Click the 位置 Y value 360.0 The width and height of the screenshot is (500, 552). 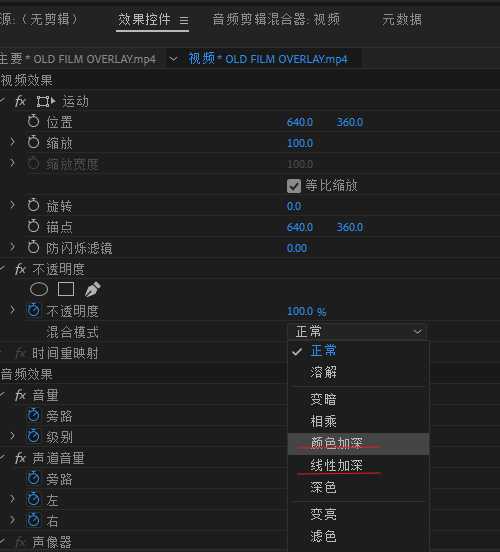point(350,122)
